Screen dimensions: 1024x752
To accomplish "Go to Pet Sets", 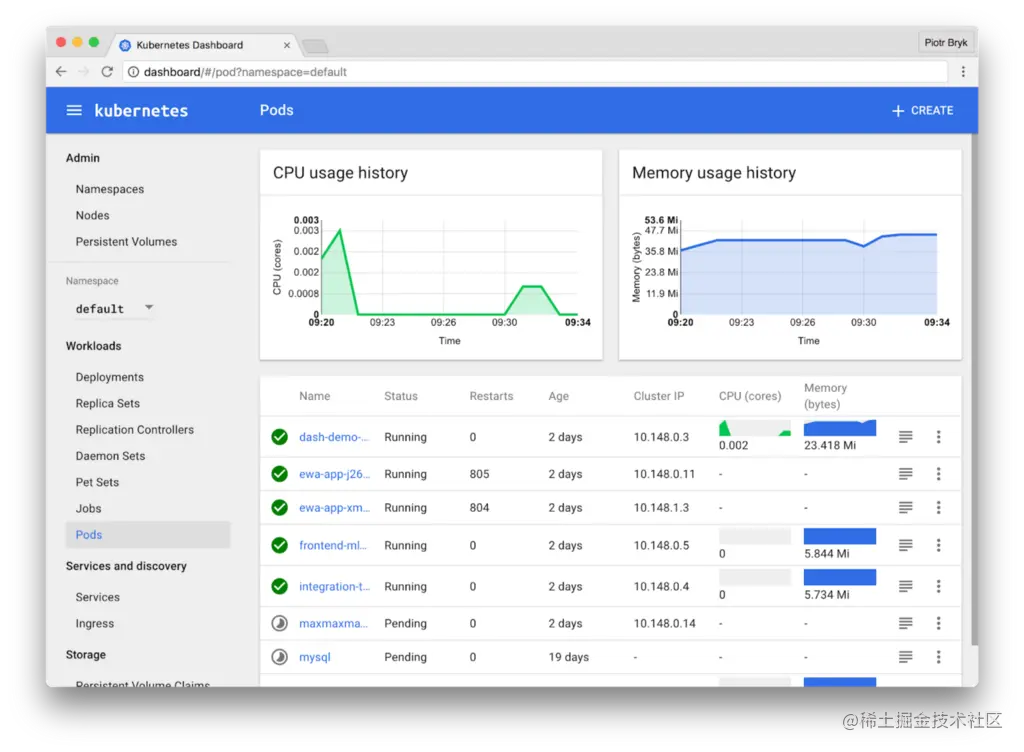I will [97, 482].
